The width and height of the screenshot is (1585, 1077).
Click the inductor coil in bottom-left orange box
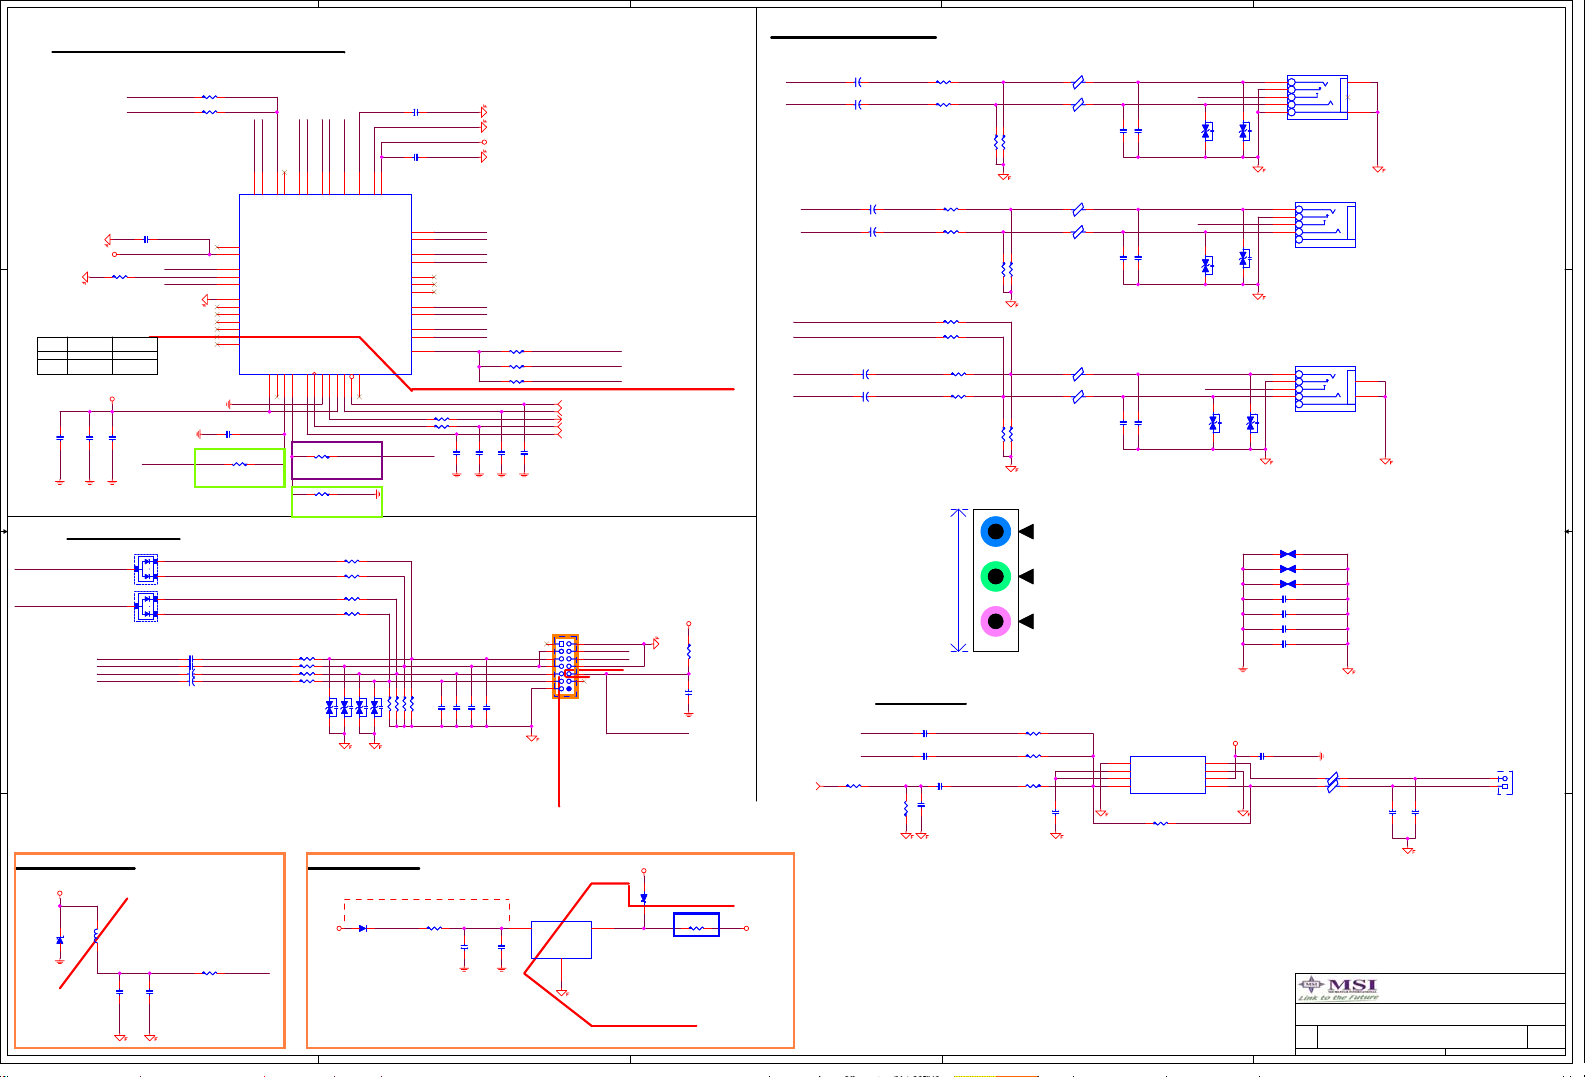tap(96, 935)
